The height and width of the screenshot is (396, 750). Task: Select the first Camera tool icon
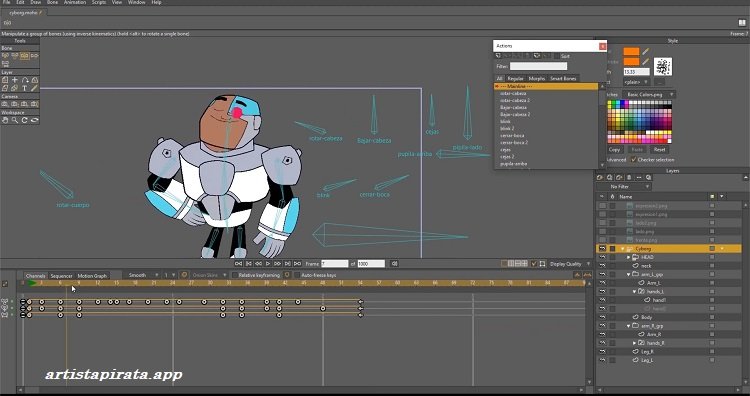(5, 104)
